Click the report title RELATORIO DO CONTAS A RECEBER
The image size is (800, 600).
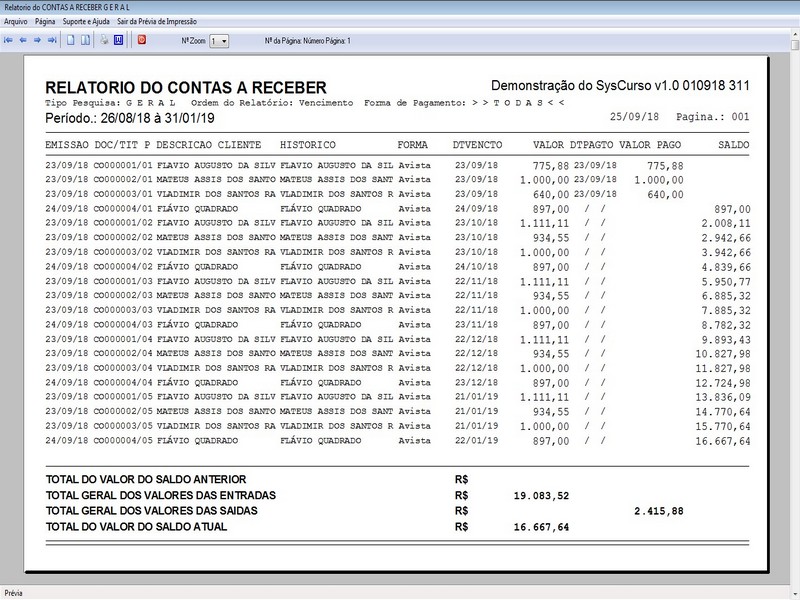(186, 87)
